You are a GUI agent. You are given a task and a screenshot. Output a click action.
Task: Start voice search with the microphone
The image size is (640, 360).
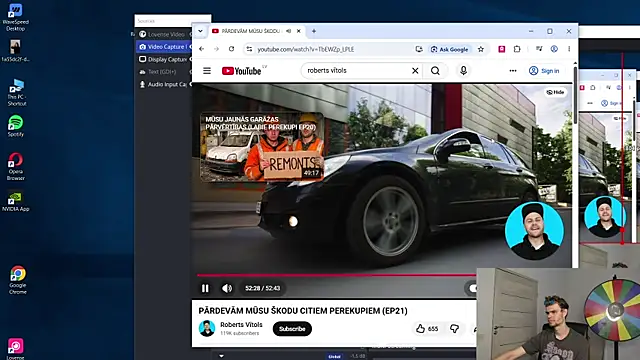click(463, 71)
